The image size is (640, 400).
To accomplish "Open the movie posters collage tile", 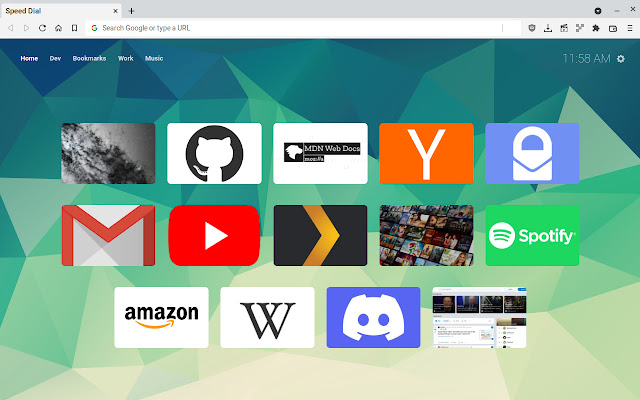I will [x=427, y=236].
